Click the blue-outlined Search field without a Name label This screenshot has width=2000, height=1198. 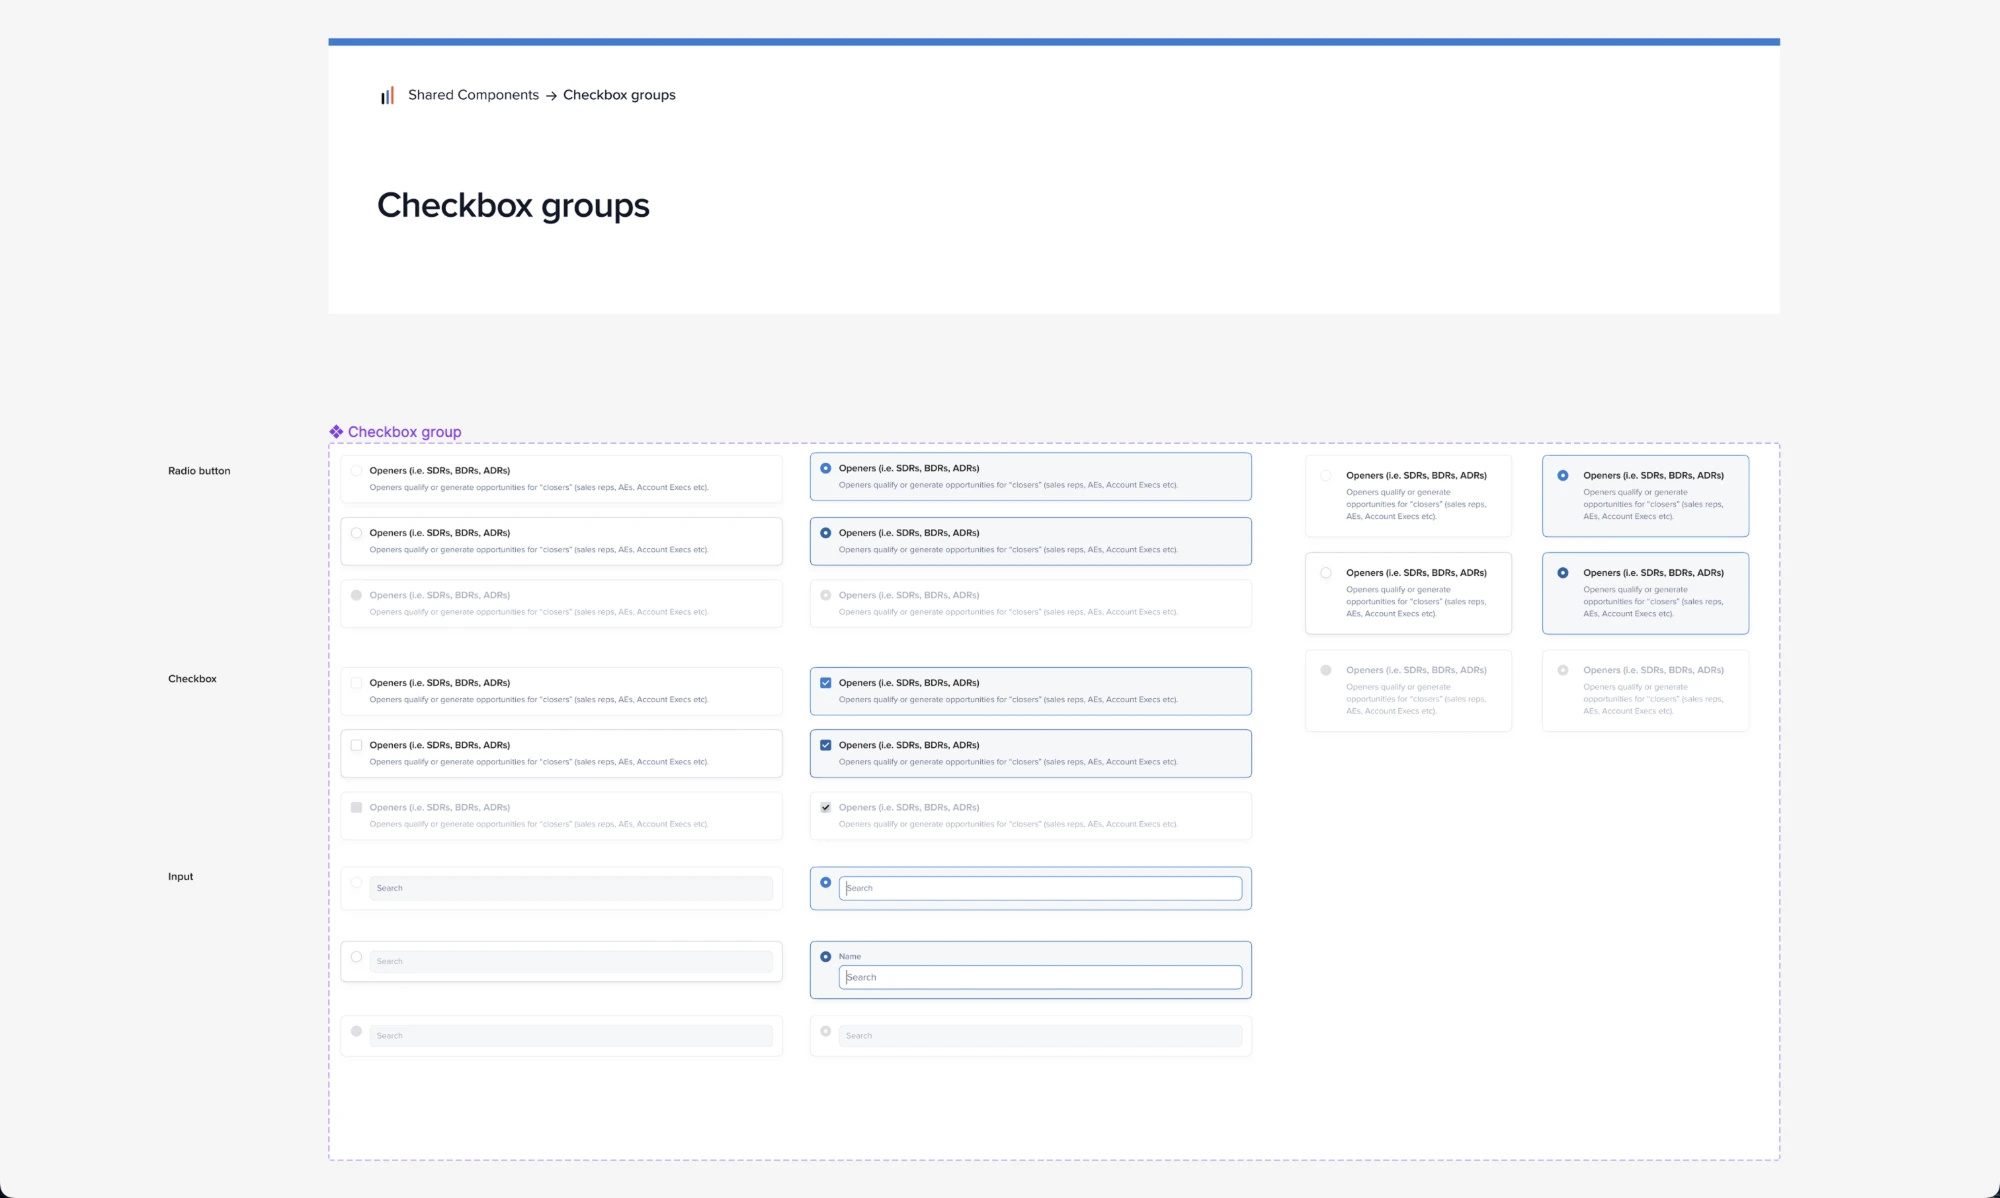(1040, 888)
